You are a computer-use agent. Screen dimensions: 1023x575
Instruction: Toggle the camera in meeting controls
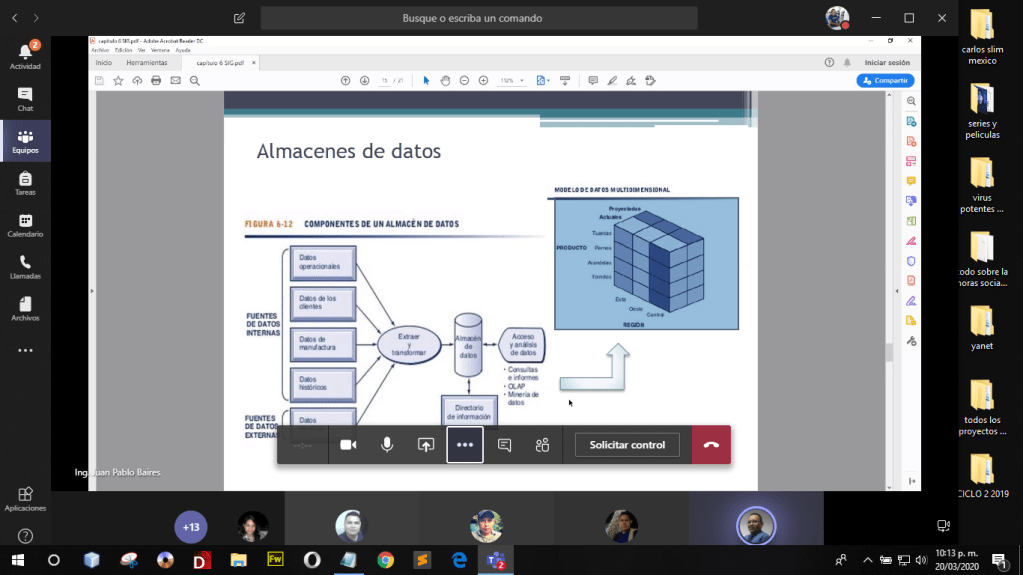point(348,445)
